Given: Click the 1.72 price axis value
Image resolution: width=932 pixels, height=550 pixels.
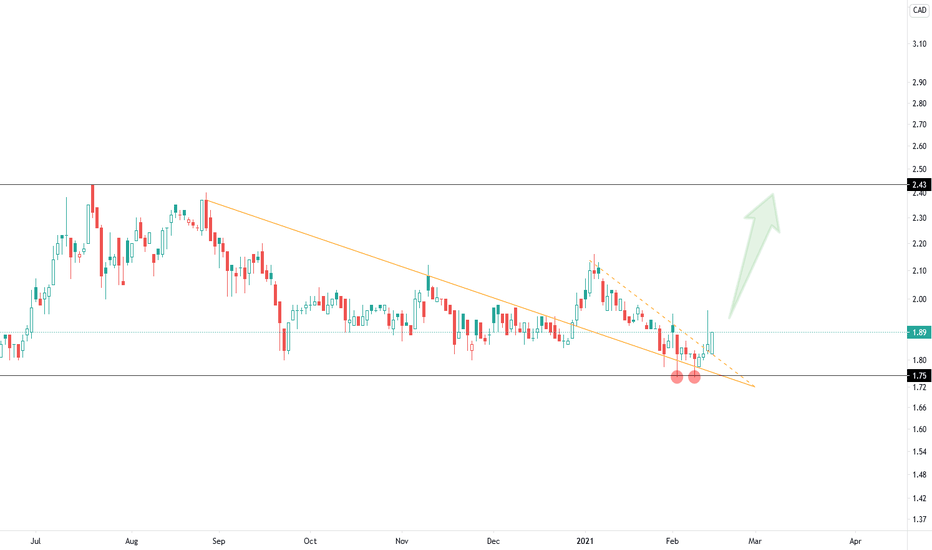Looking at the screenshot, I should pos(919,387).
